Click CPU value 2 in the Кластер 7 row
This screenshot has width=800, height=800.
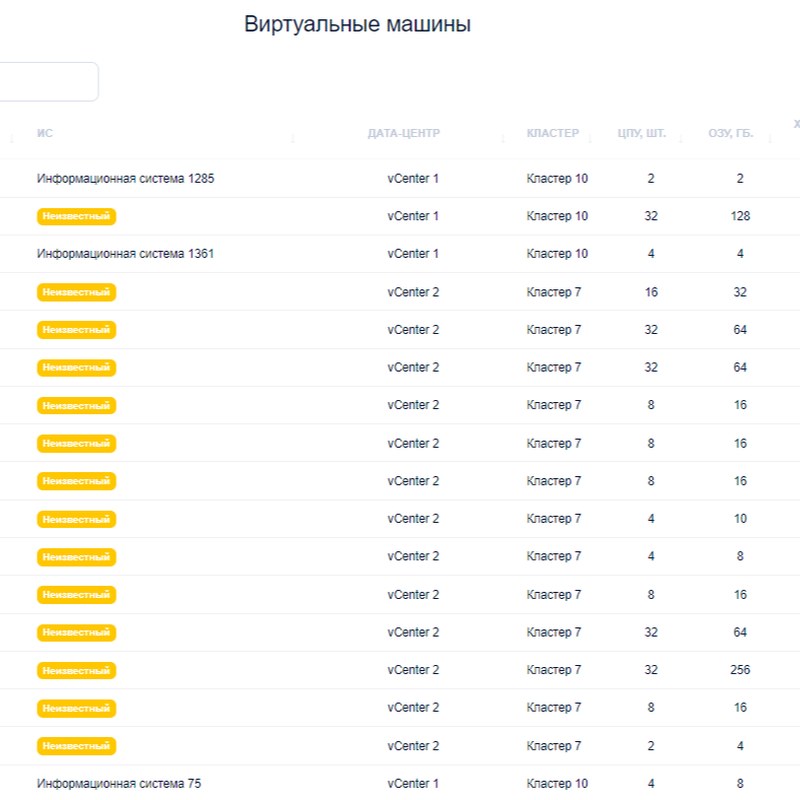[x=651, y=745]
